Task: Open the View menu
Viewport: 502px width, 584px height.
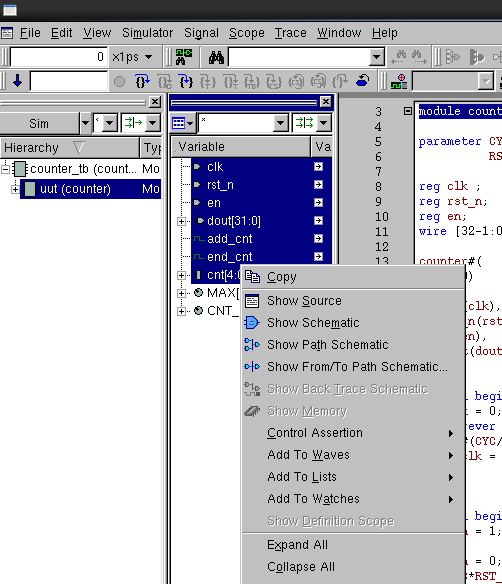Action: 97,33
